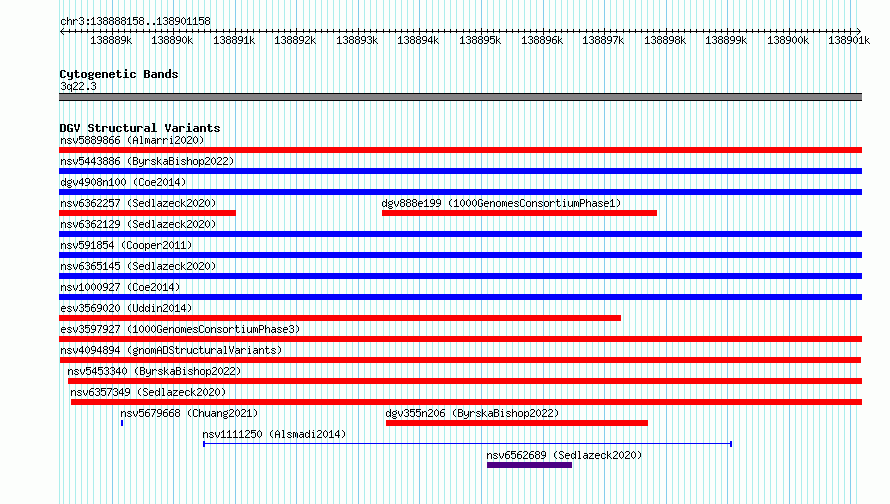Image resolution: width=890 pixels, height=504 pixels.
Task: Select the gray 3q22.3 cytogenetic band bar
Action: [460, 97]
